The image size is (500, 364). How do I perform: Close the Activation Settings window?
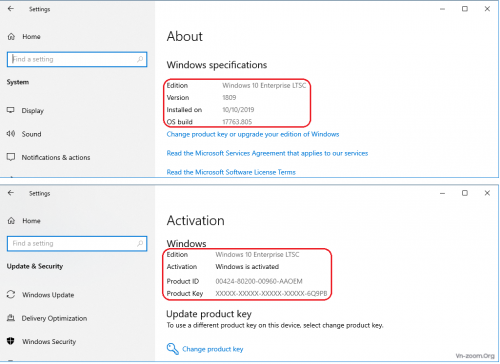(487, 193)
